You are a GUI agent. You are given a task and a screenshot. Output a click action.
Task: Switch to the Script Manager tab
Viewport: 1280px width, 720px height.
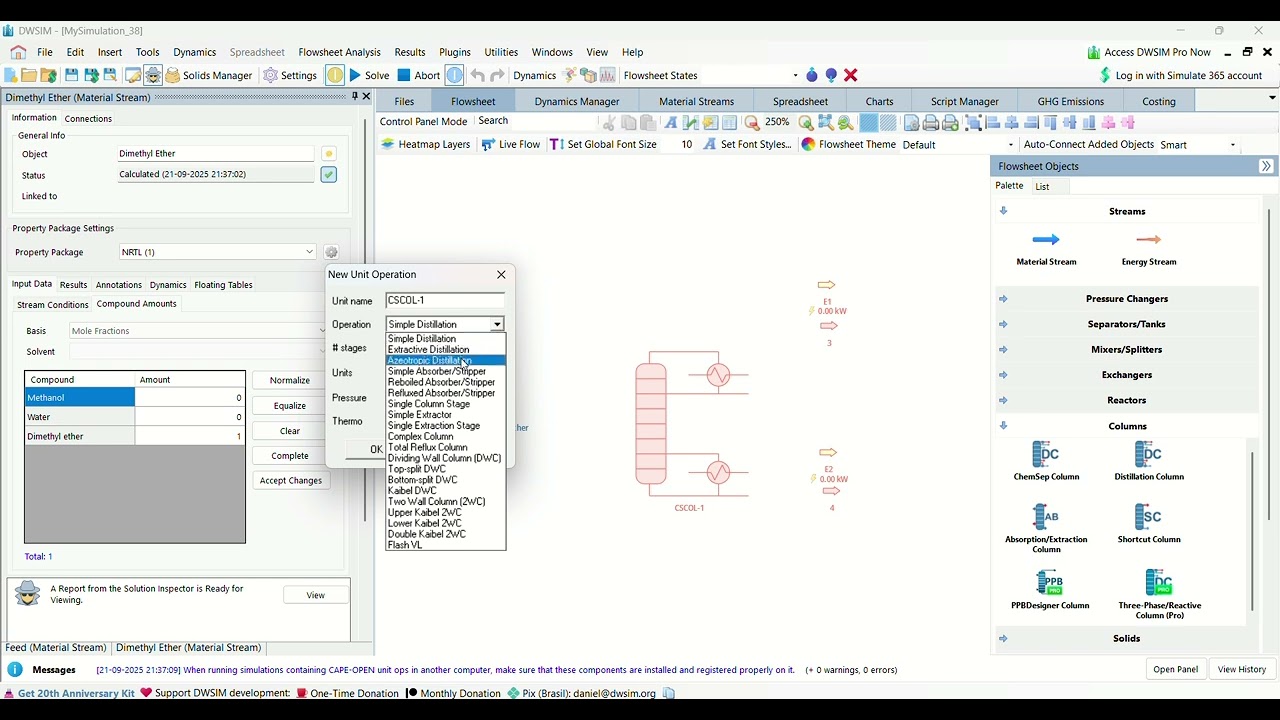(964, 101)
